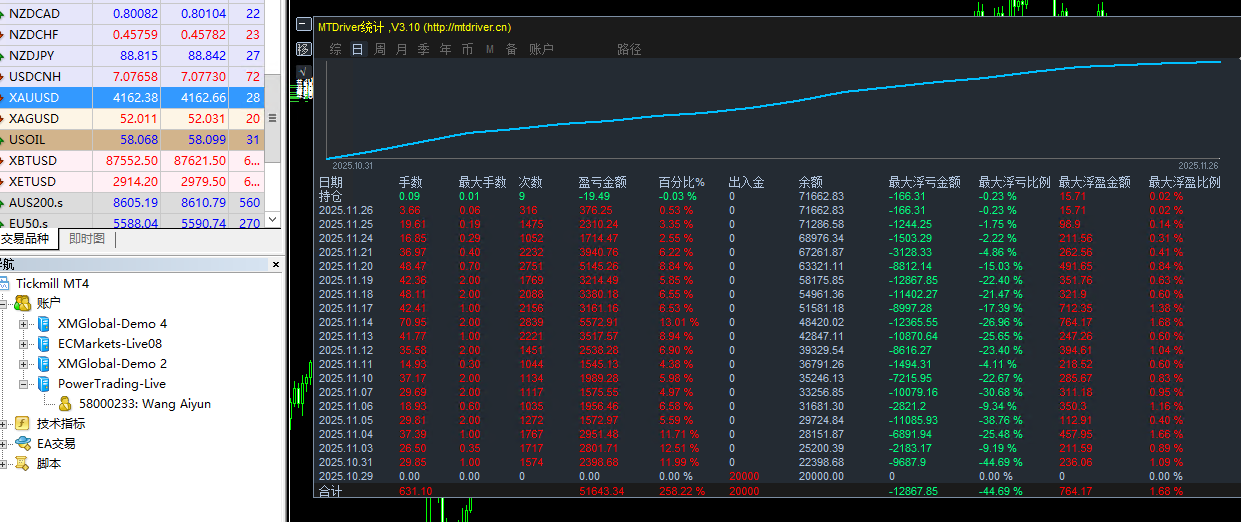Click the 2025.10.29 date row
Image resolution: width=1241 pixels, height=522 pixels.
click(x=345, y=477)
